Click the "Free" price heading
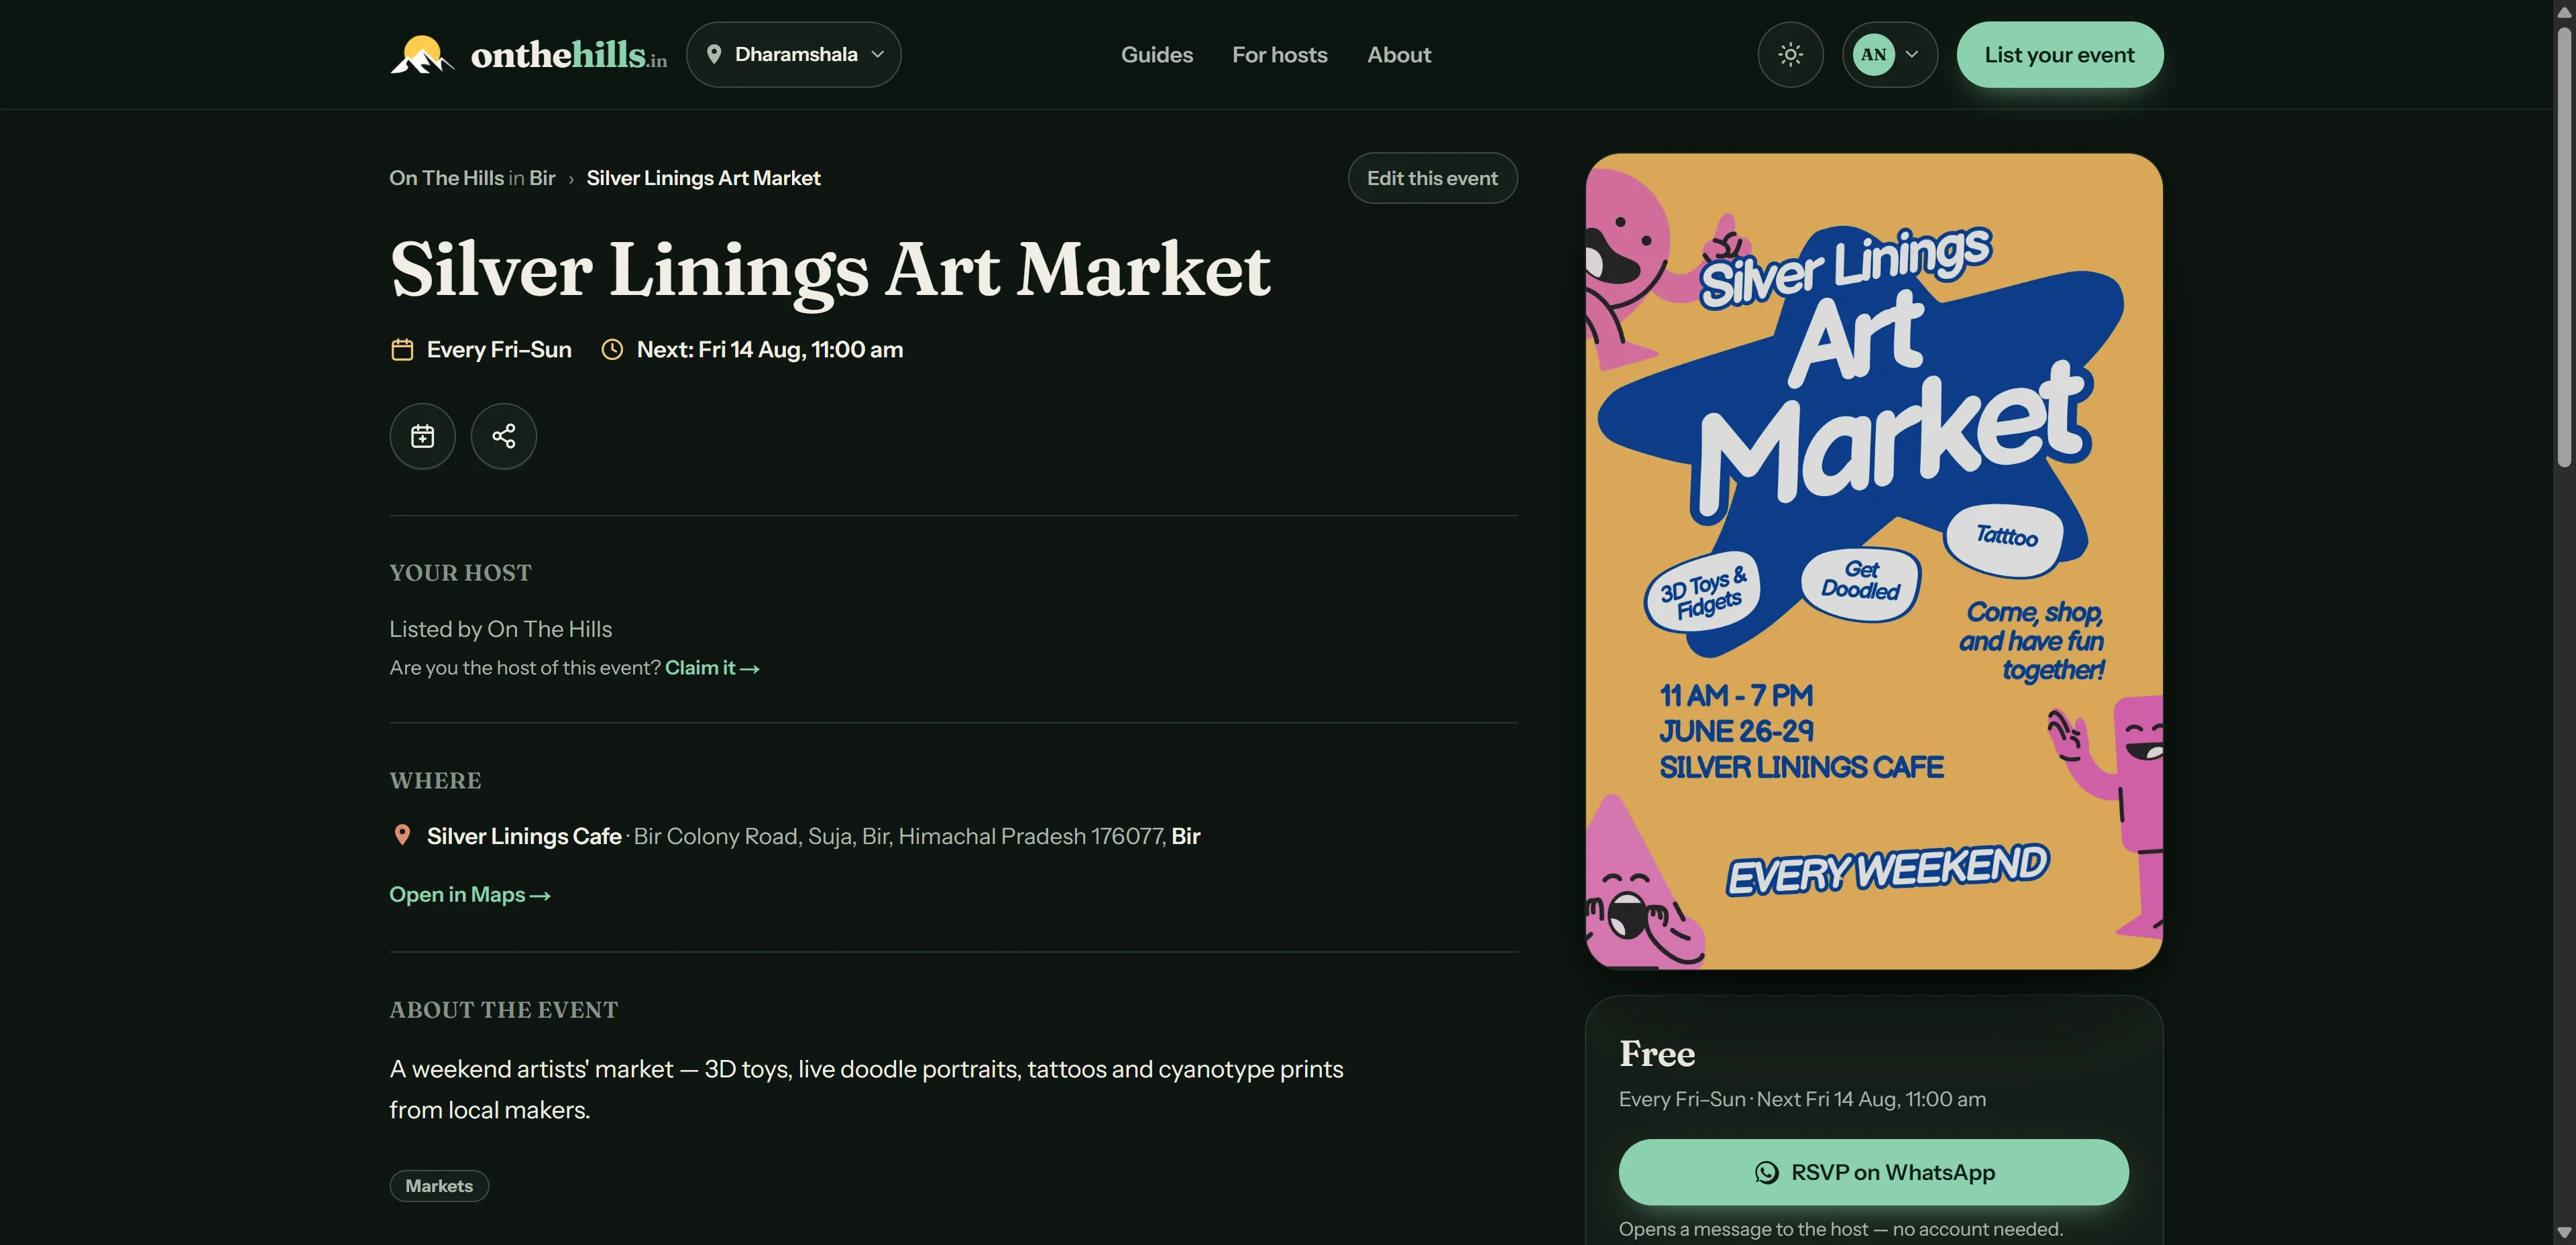The image size is (2576, 1245). coord(1657,1053)
